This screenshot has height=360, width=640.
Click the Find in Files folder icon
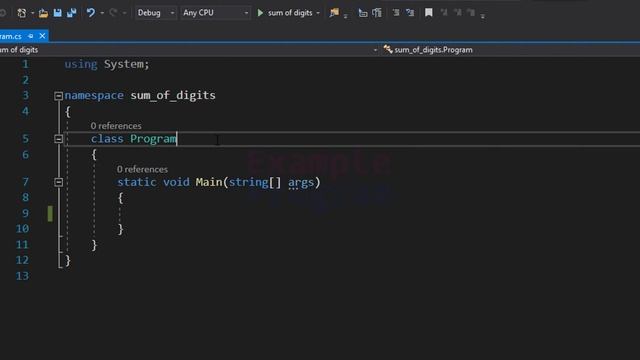click(334, 13)
